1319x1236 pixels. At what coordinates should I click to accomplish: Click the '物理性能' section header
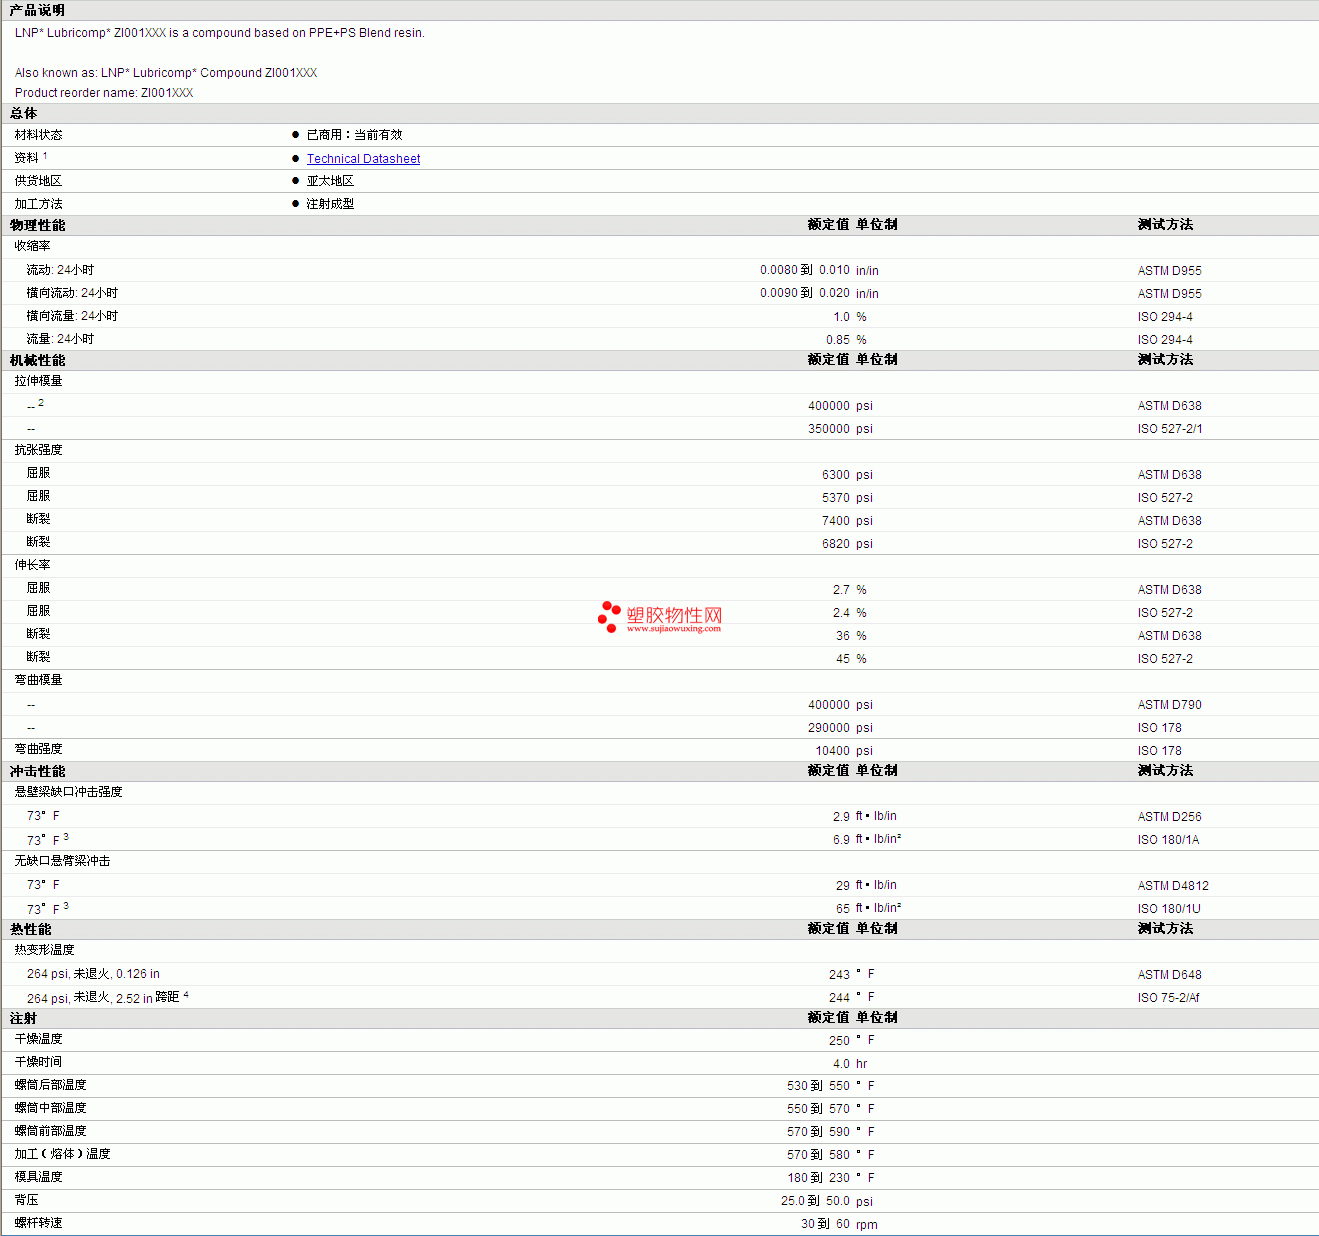pos(37,225)
